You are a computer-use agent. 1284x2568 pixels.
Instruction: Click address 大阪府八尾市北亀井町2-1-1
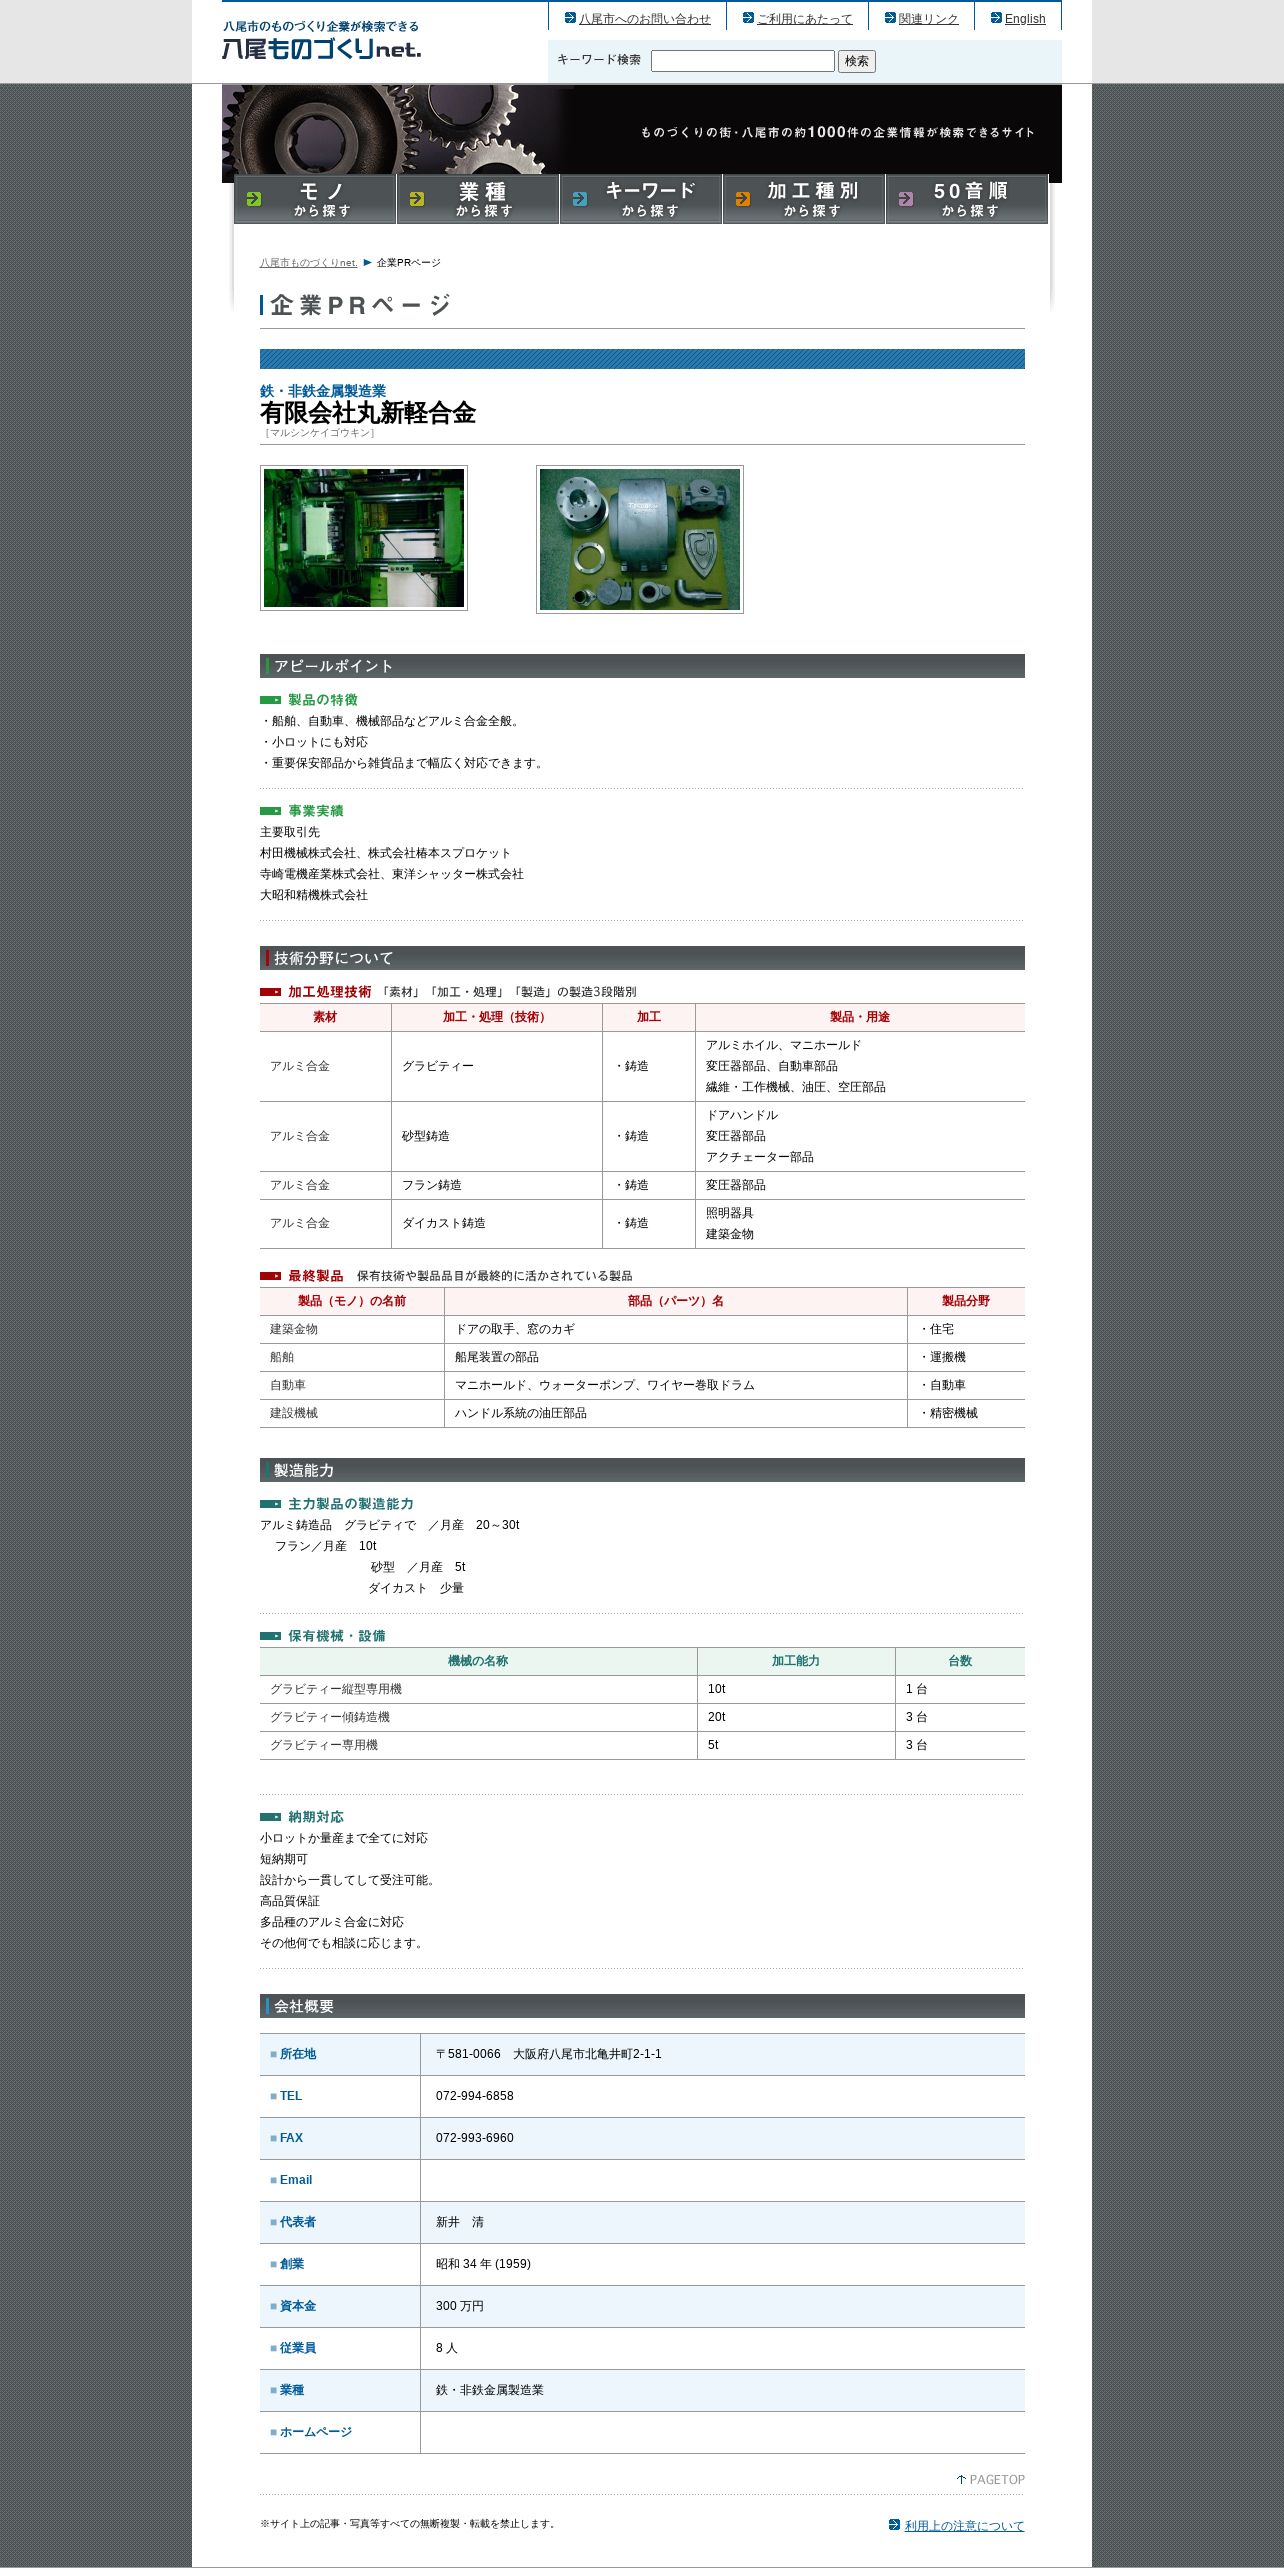(x=587, y=2054)
